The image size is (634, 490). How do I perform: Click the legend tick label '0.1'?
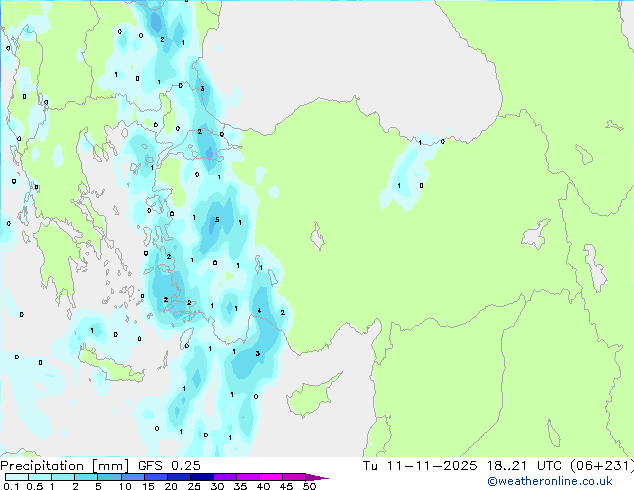point(11,486)
